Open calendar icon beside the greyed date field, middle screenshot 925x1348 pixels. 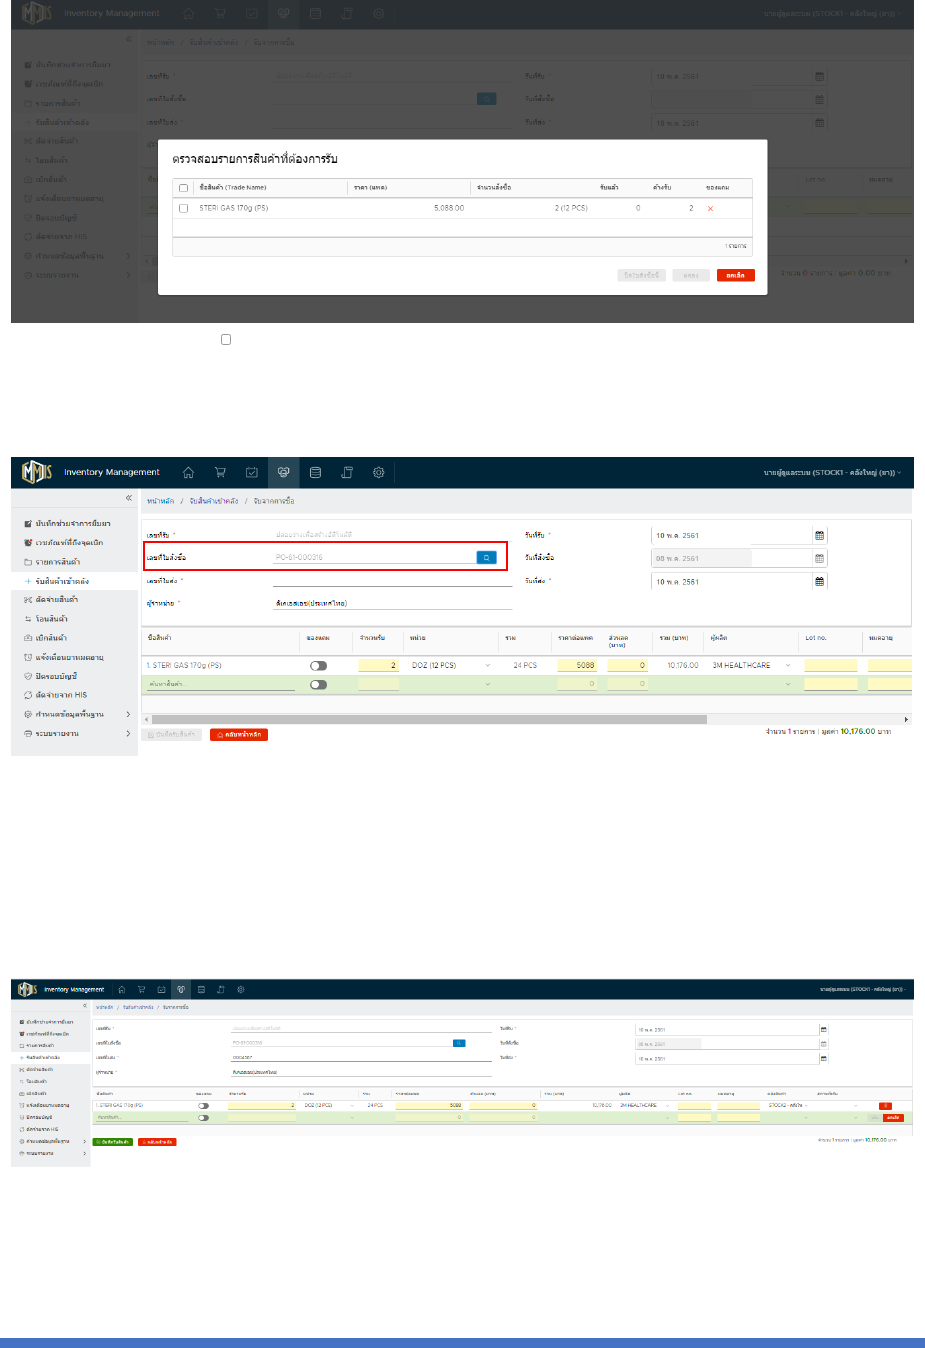click(819, 558)
